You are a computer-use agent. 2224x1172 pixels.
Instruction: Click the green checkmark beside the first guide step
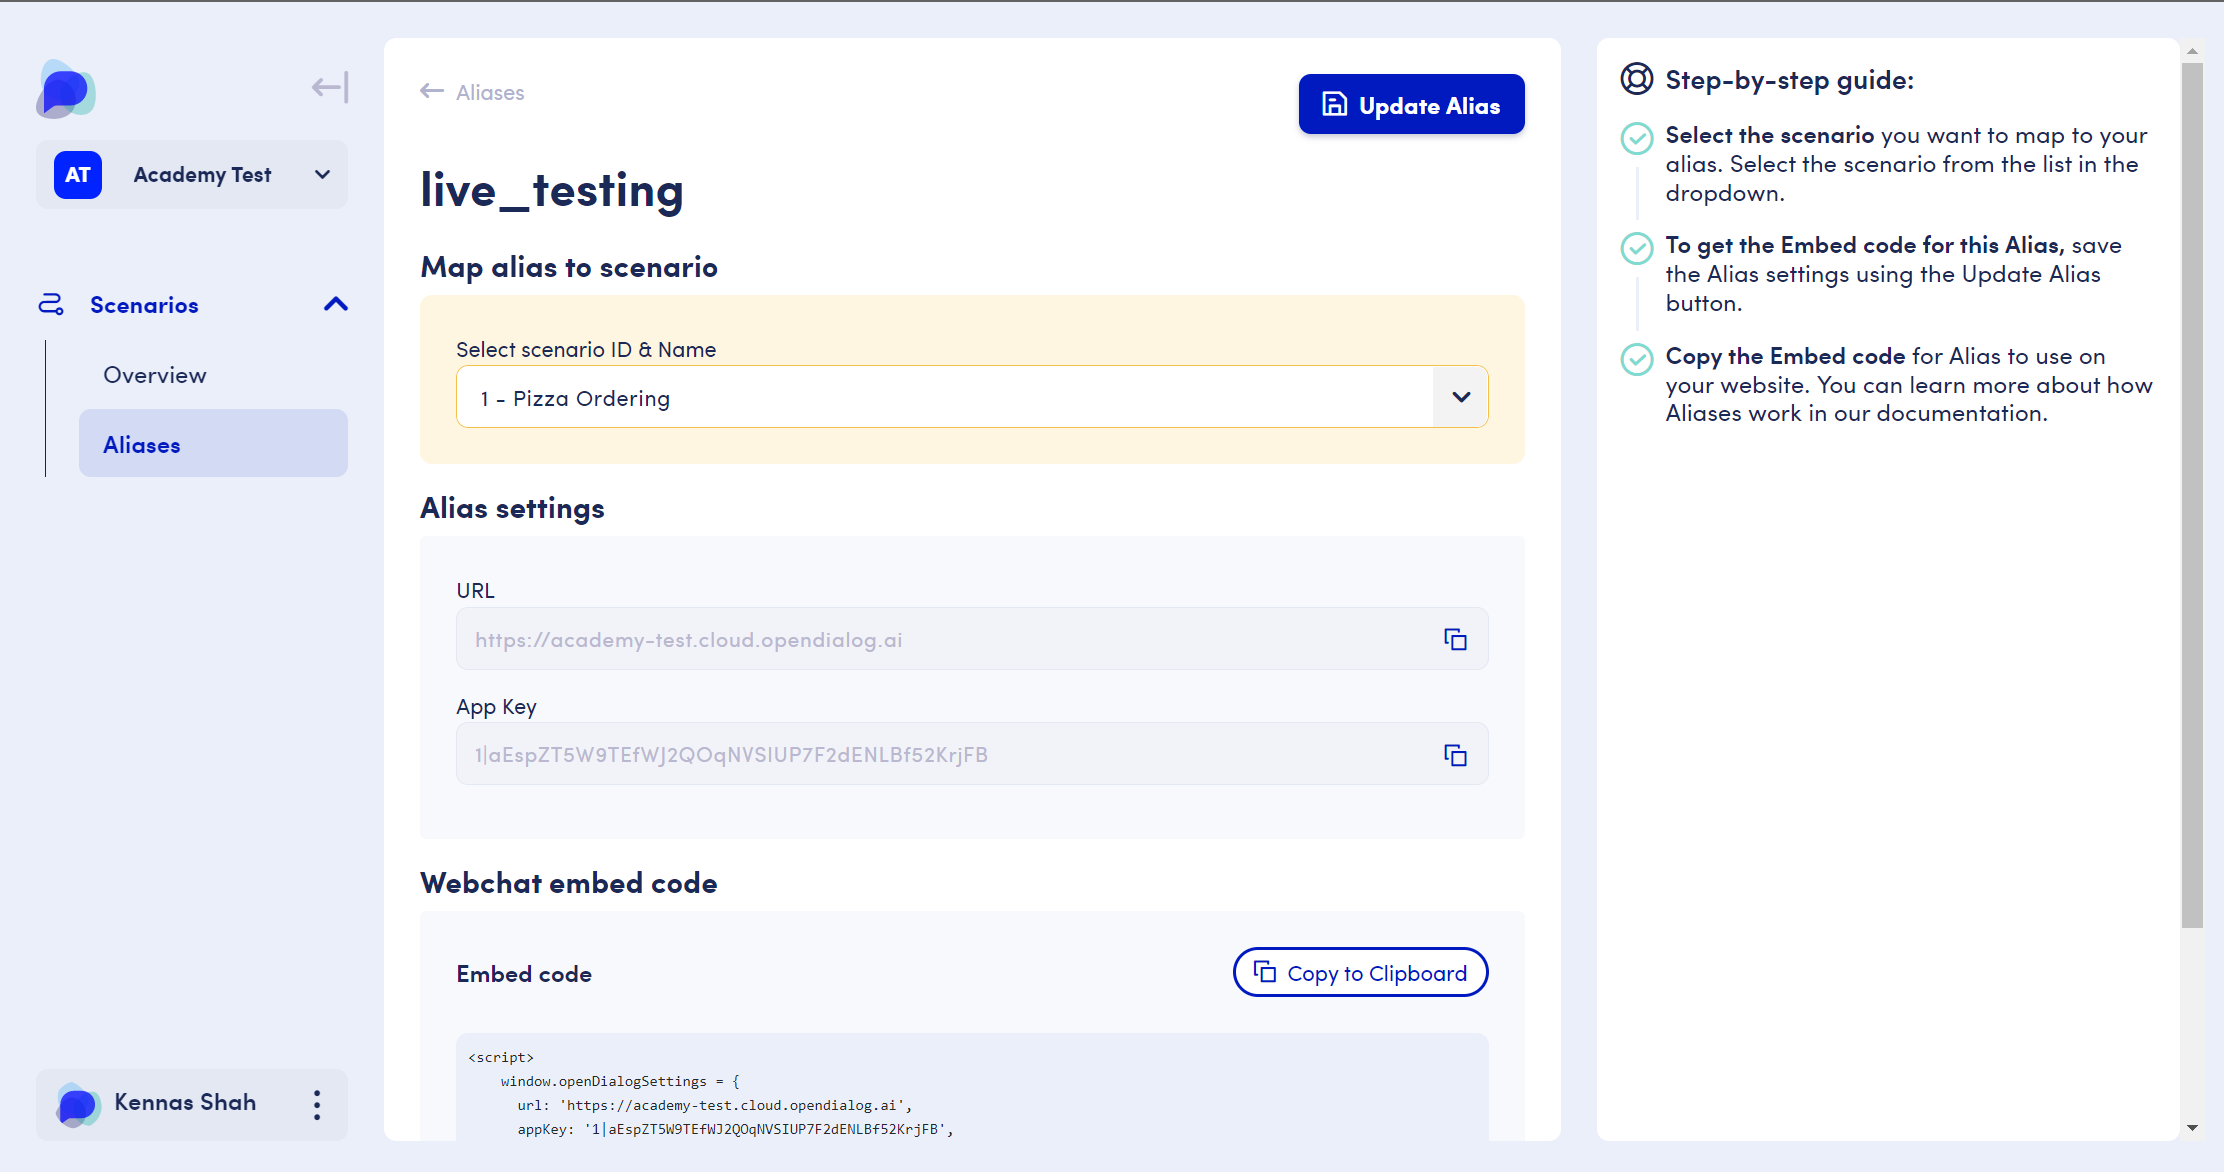[x=1637, y=140]
